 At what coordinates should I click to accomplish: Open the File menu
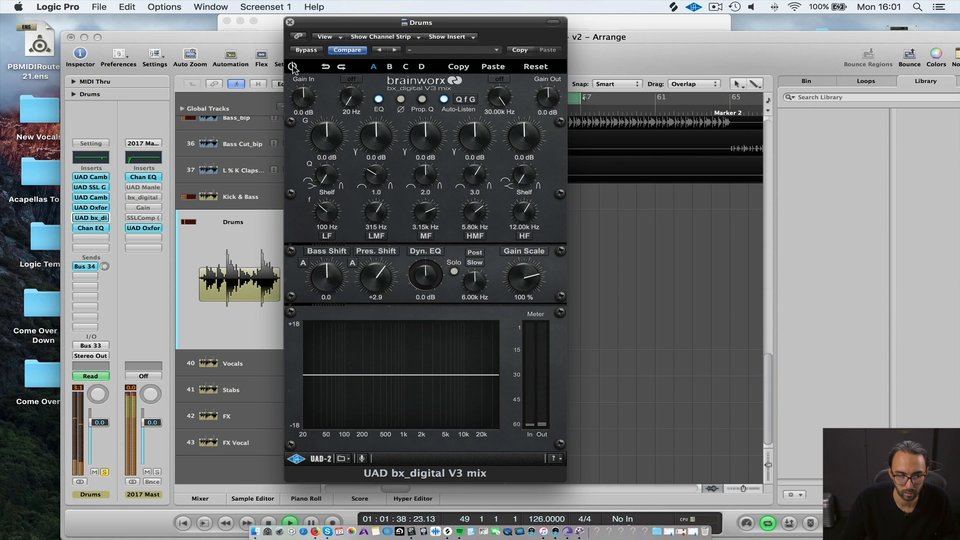click(x=99, y=7)
